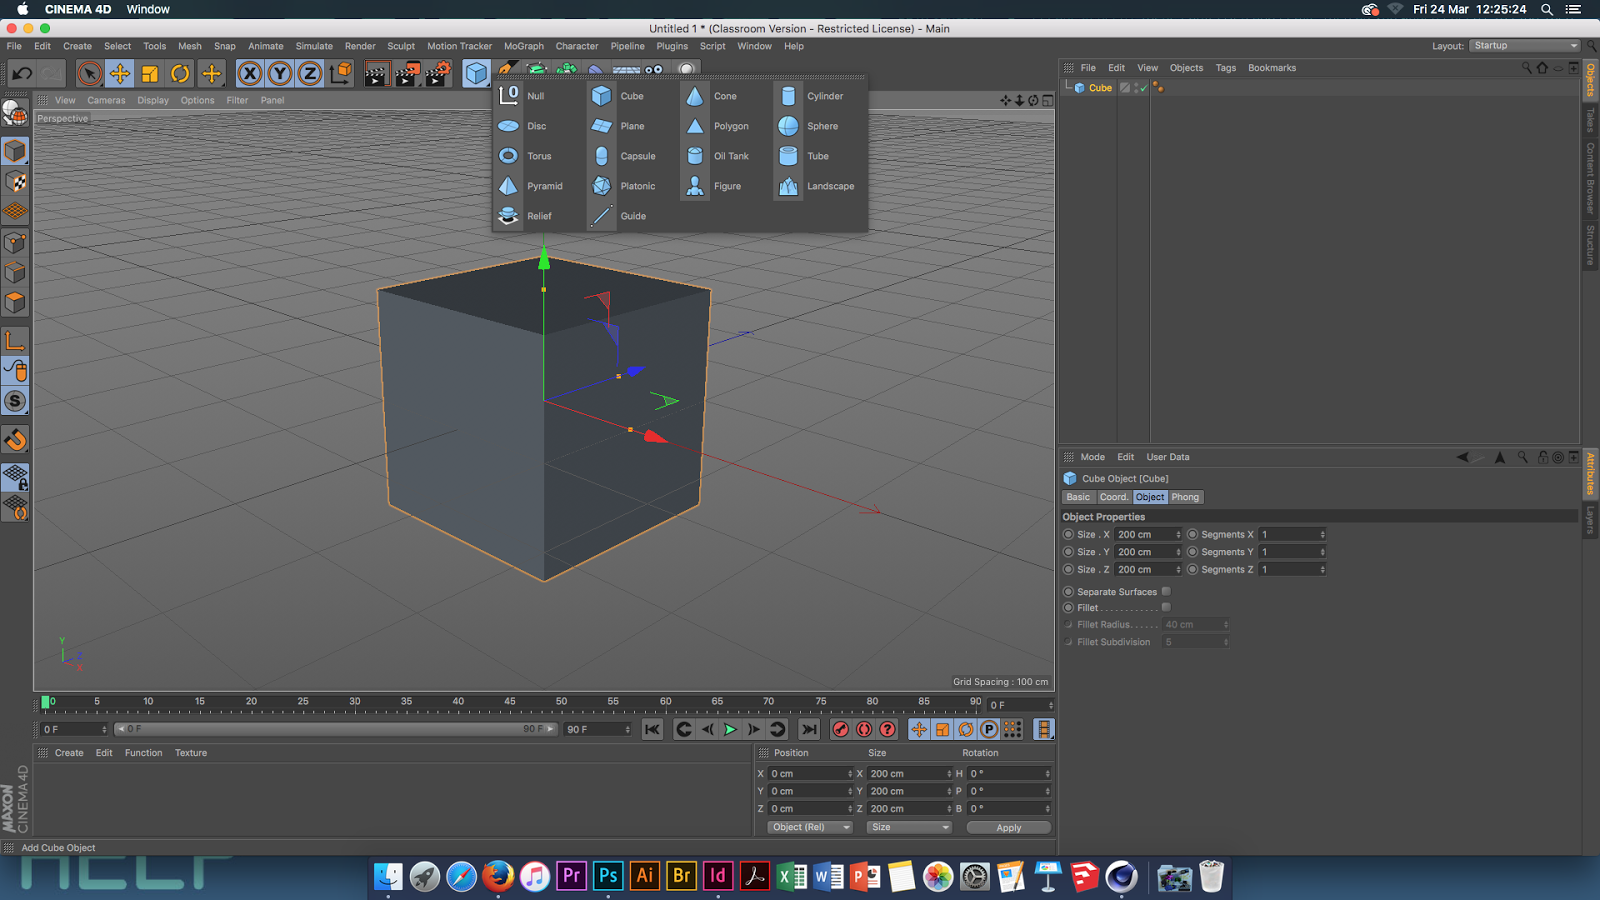Image resolution: width=1600 pixels, height=900 pixels.
Task: Select the Cube object in Object Manager
Action: coord(1100,88)
